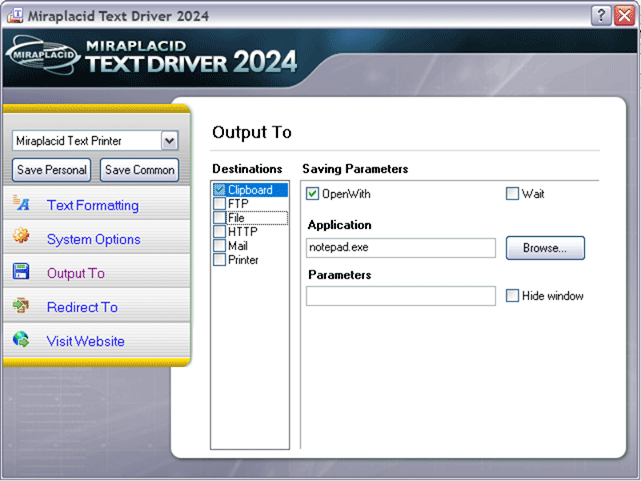Check the Hide window checkbox

pyautogui.click(x=512, y=295)
